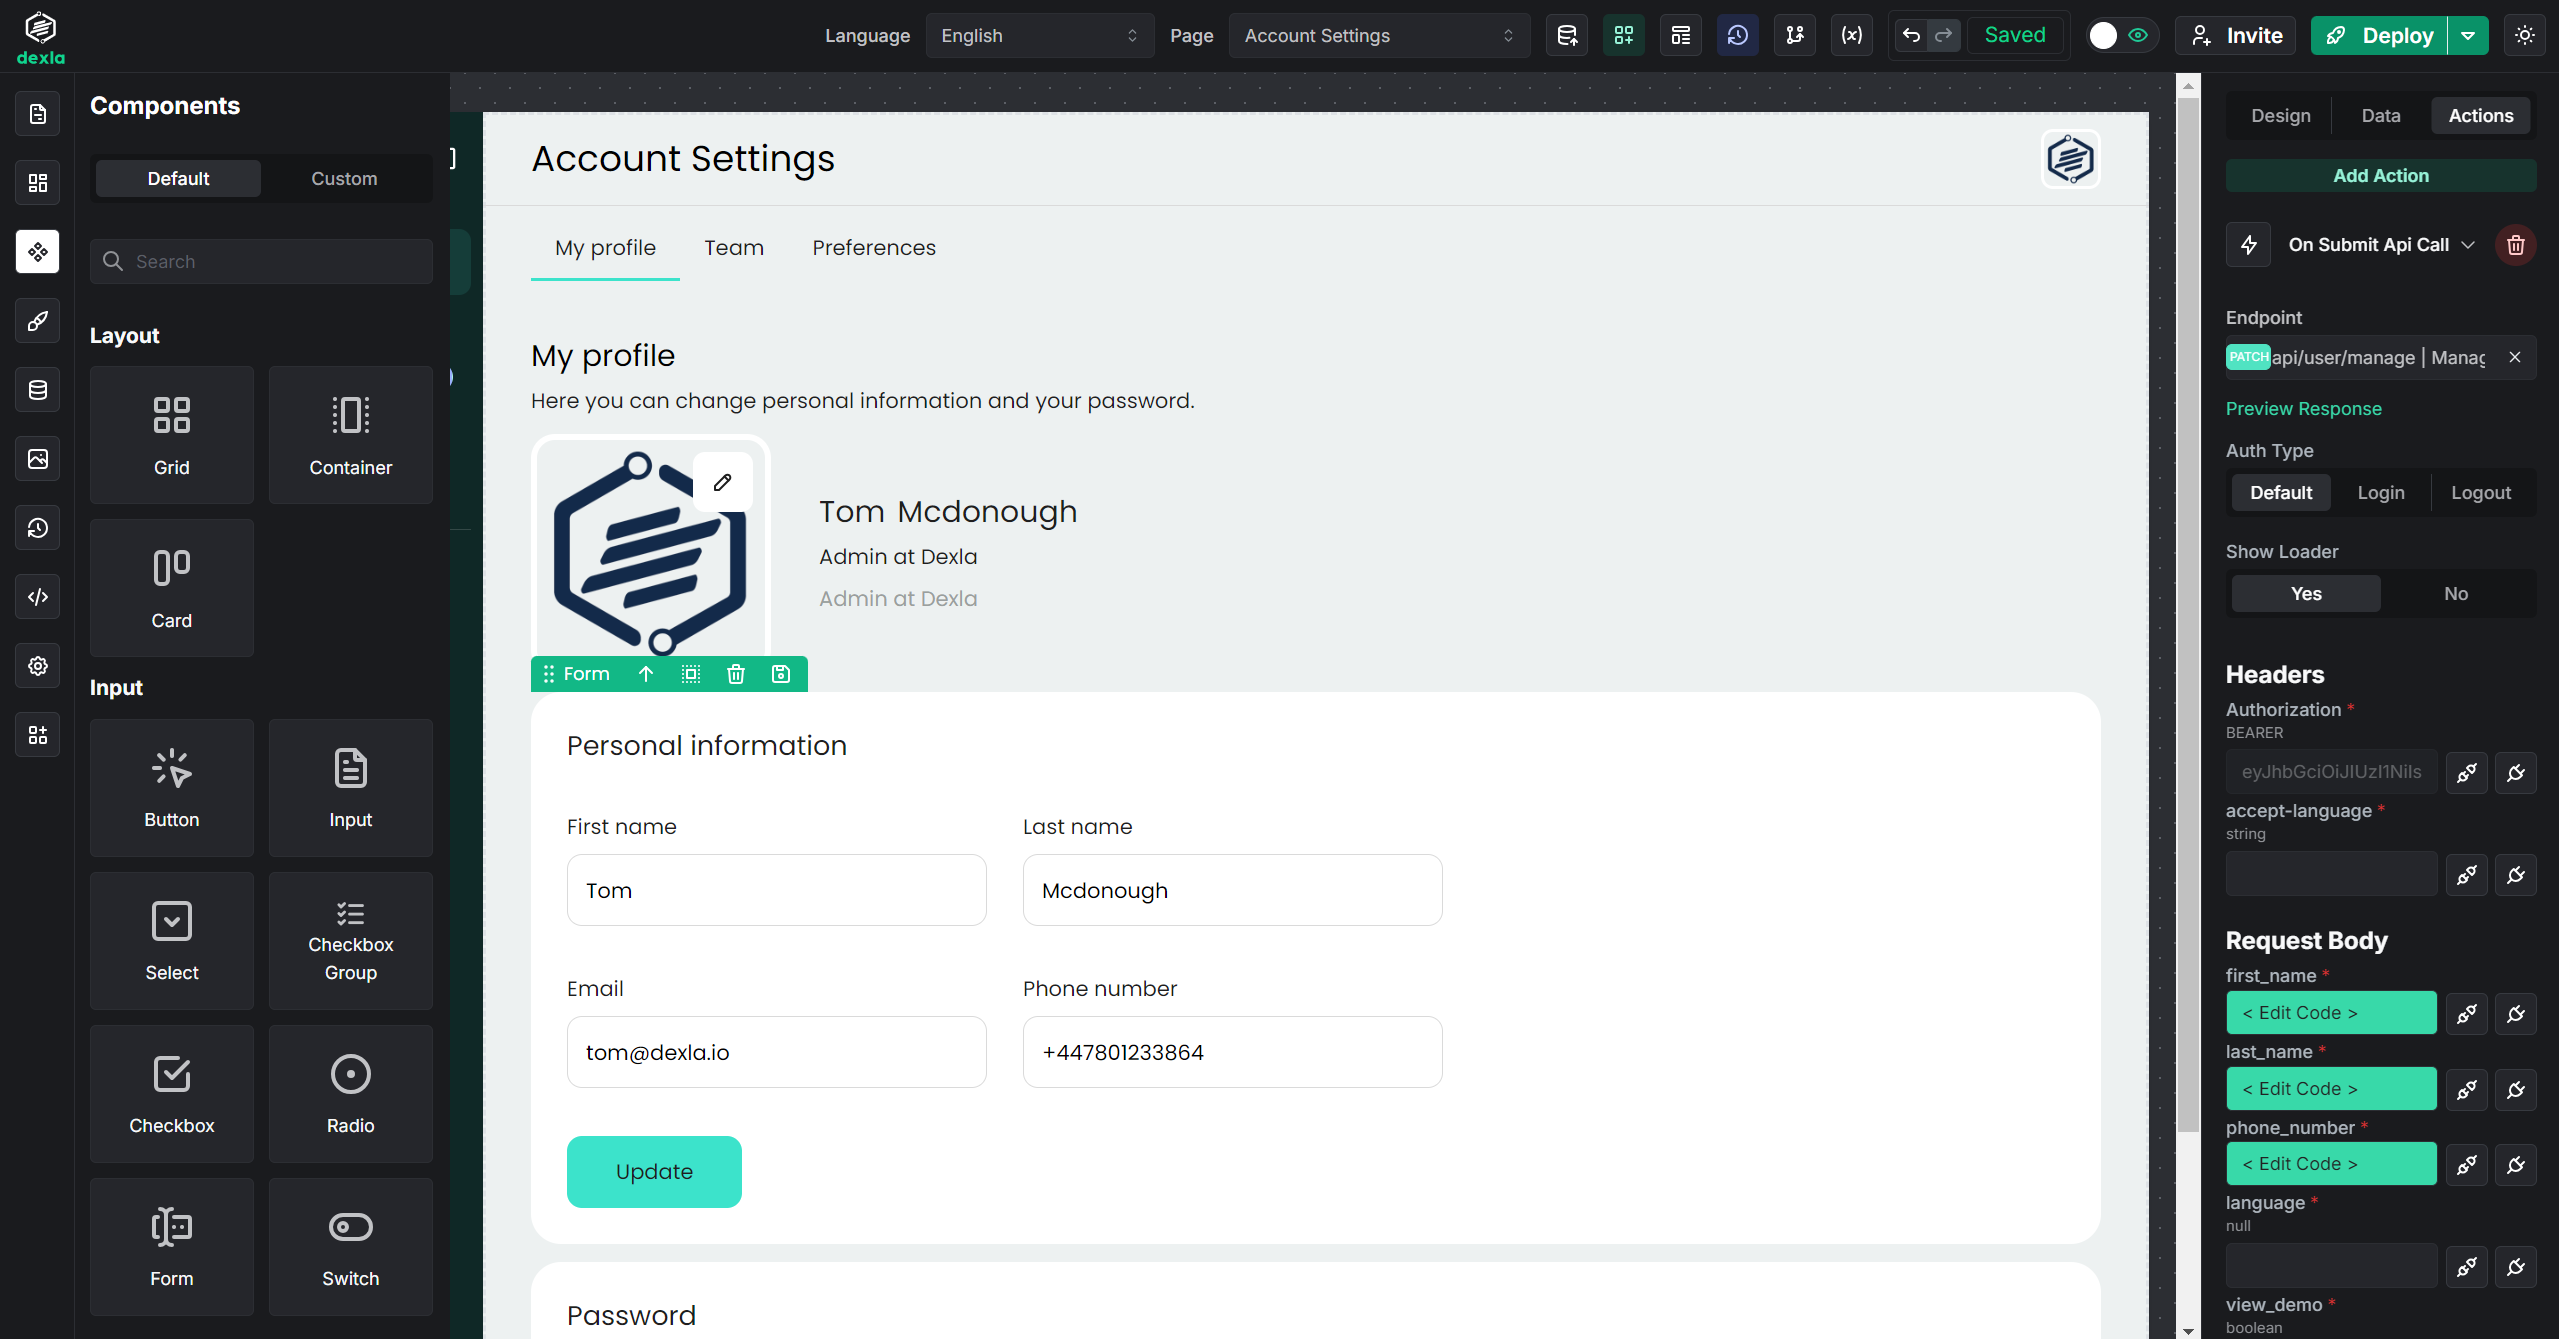Delete the Form using its toolbar trash icon
This screenshot has height=1339, width=2559.
coord(736,674)
